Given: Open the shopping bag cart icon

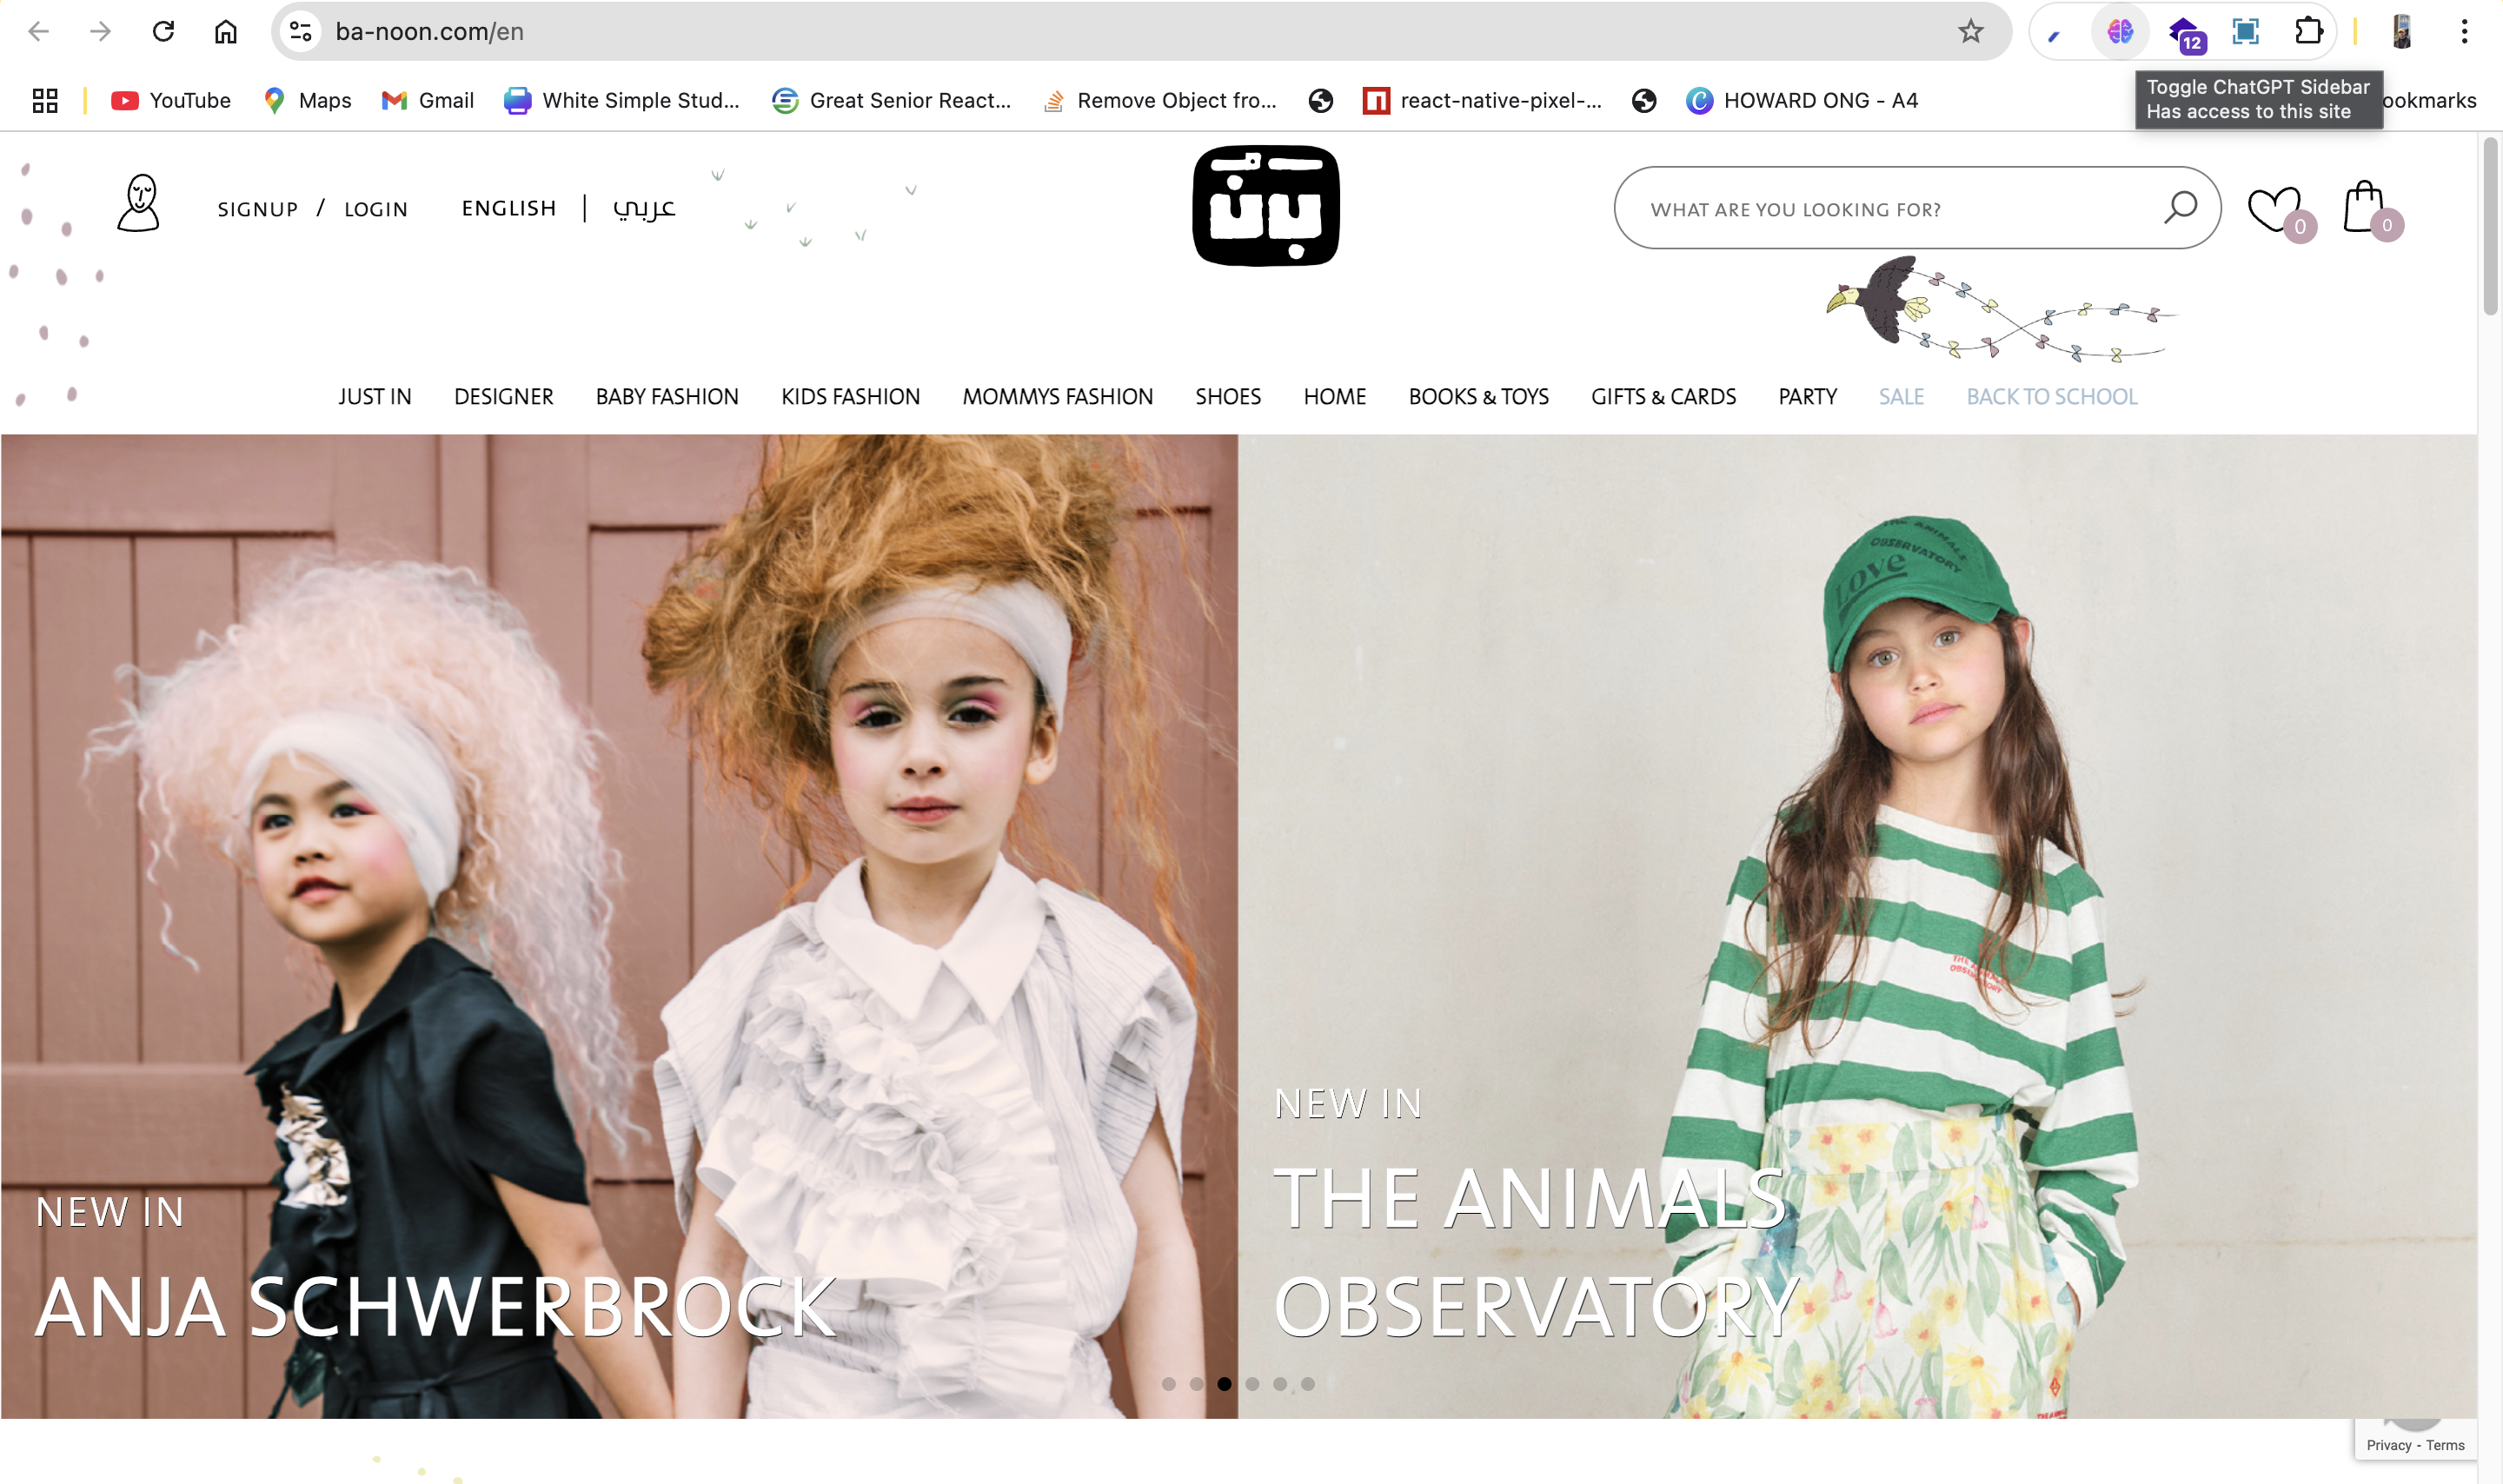Looking at the screenshot, I should [2364, 207].
